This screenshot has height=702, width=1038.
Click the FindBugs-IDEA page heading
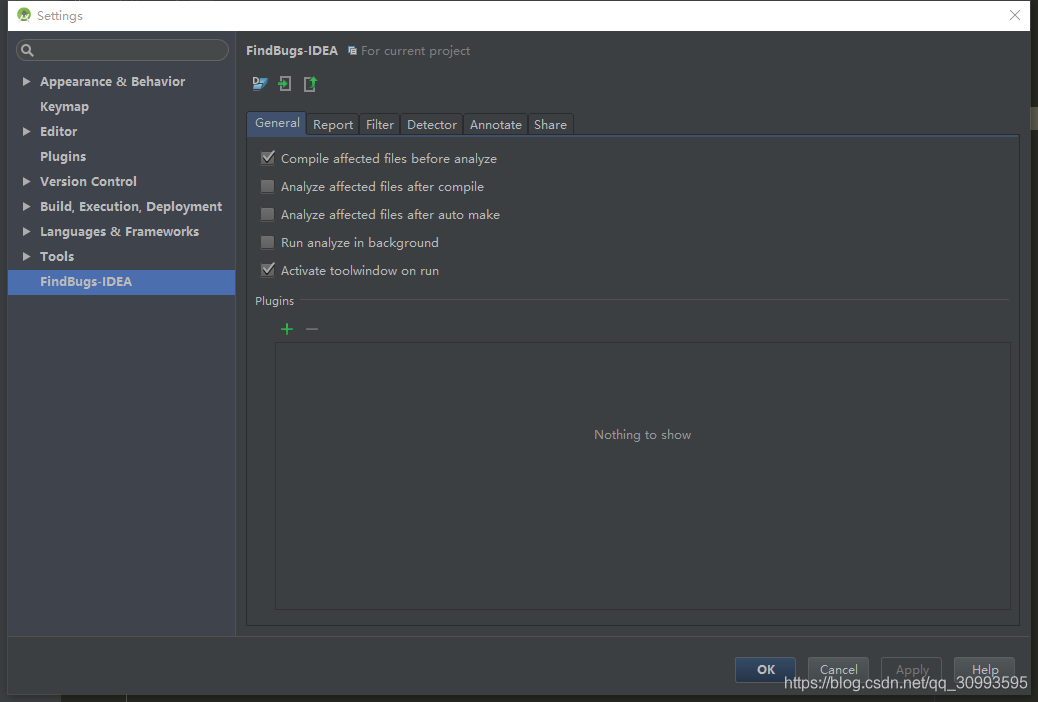pos(292,50)
